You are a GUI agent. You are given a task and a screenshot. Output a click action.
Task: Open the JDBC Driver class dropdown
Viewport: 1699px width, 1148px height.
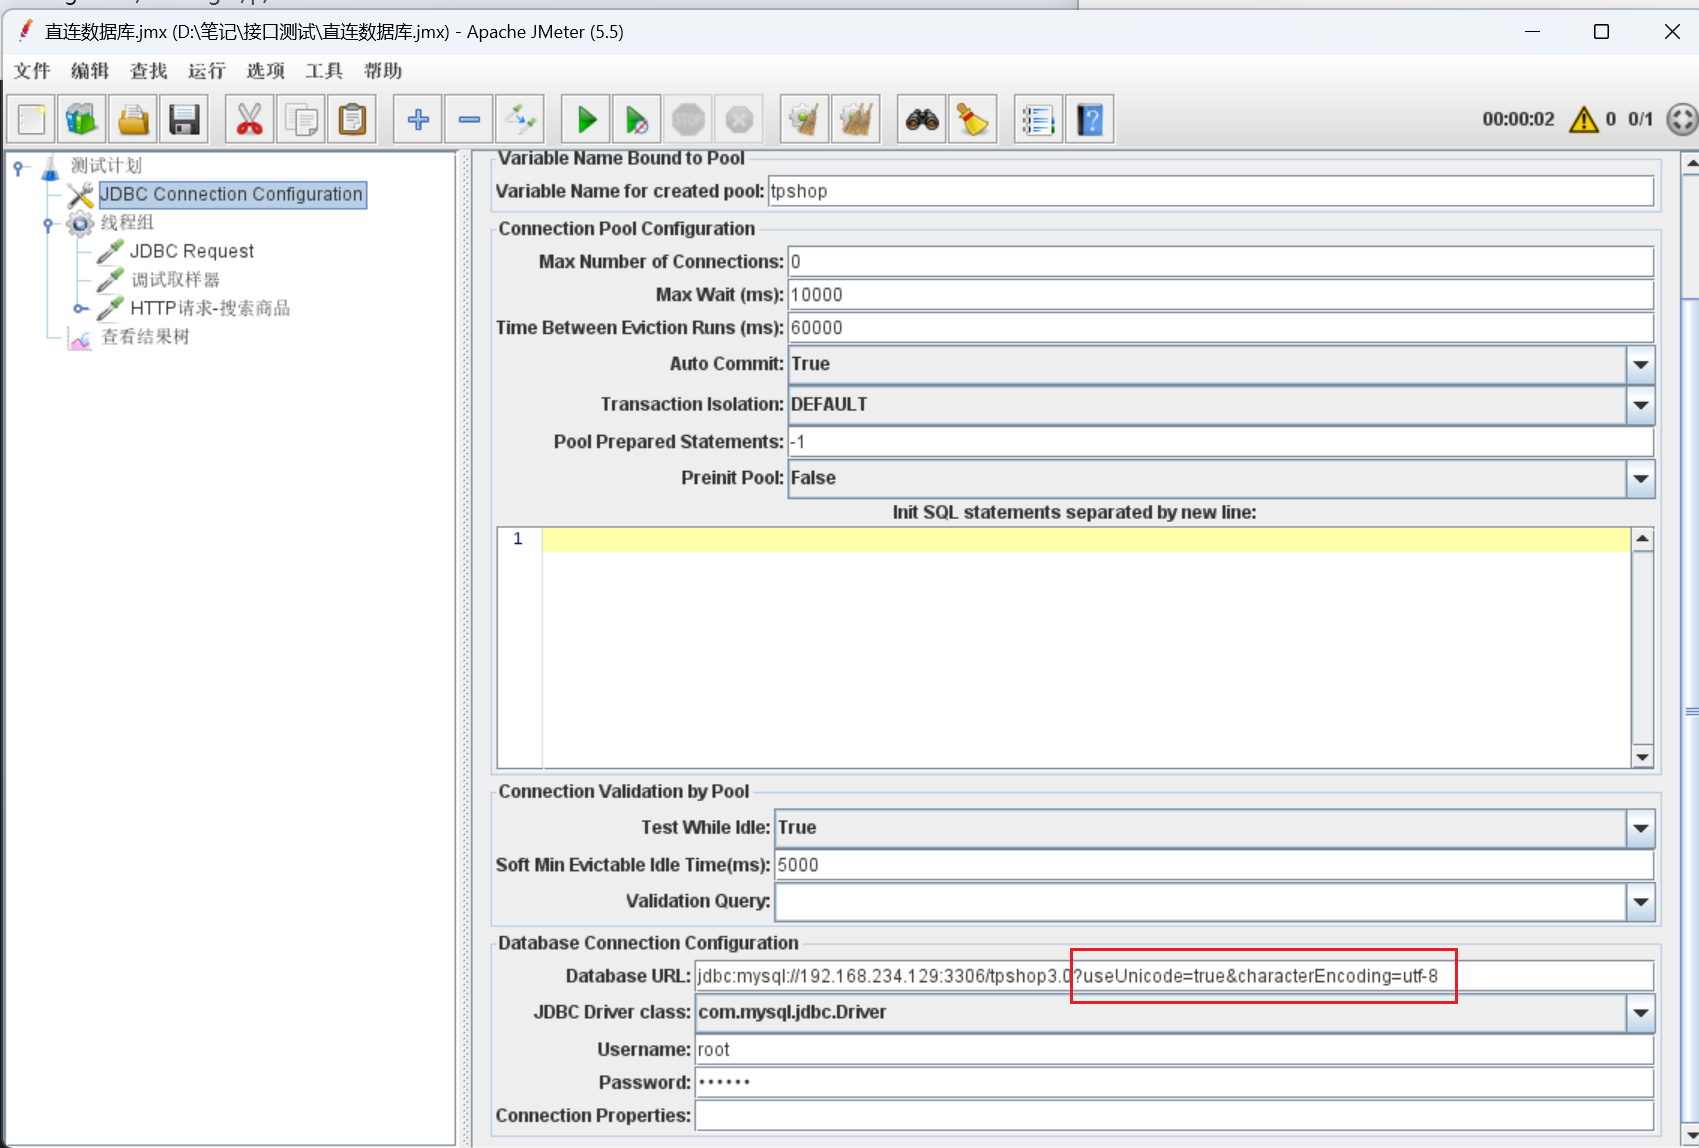[x=1640, y=1013]
